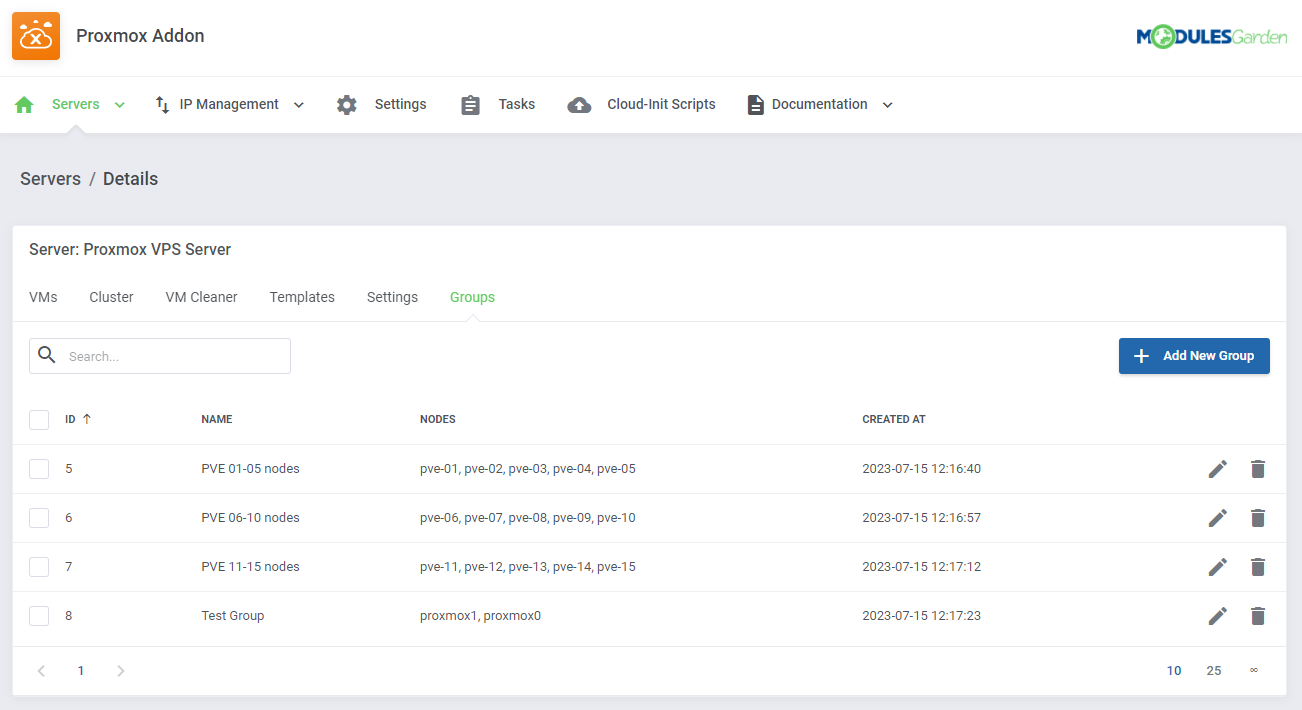
Task: Expand the Servers dropdown chevron
Action: [x=120, y=105]
